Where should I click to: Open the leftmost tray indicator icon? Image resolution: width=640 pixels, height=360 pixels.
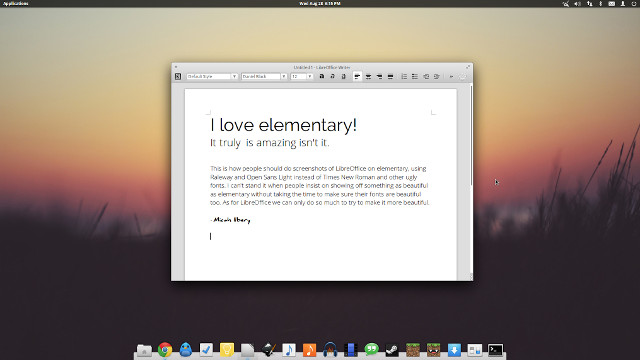pos(565,4)
